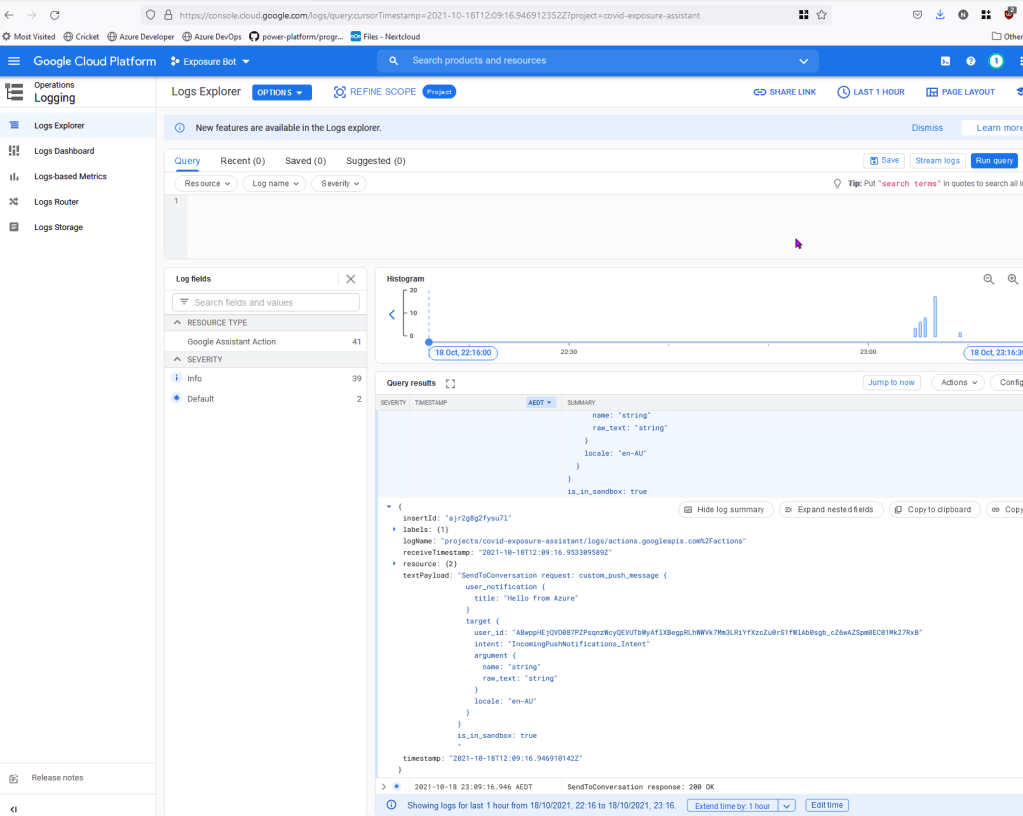Open Logs Dashboard from the sidebar
Screen dimensions: 1023x816
pos(64,151)
